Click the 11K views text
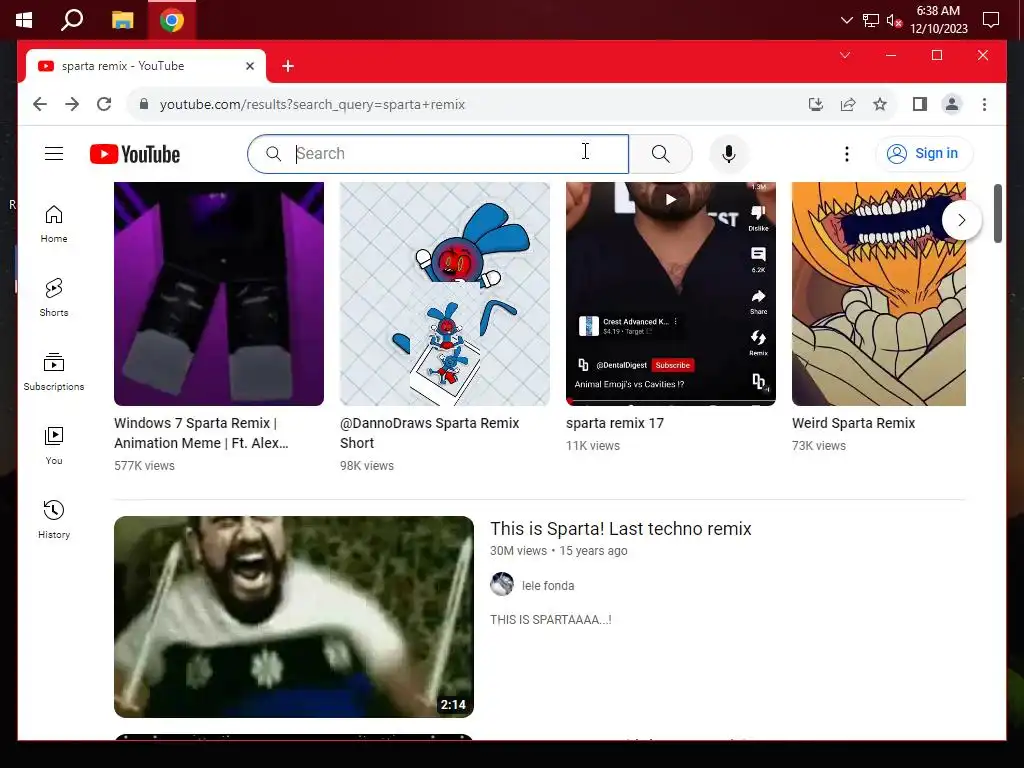Screen dimensions: 1024x768 592,445
